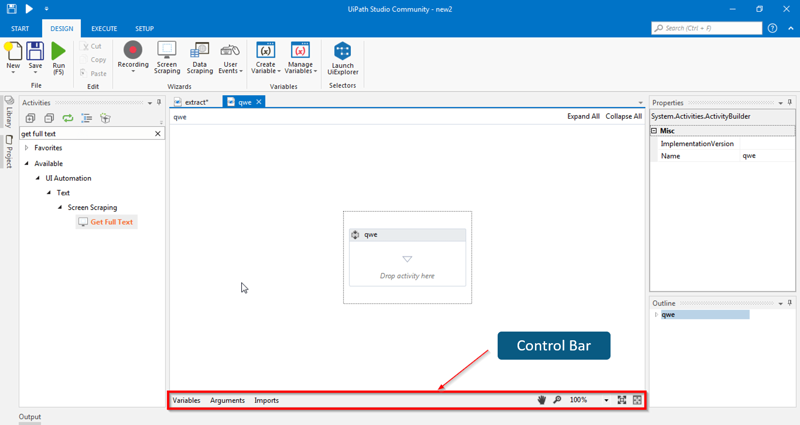Run the workflow with Run (F5)
Screen dimensions: 800x425
coord(59,59)
